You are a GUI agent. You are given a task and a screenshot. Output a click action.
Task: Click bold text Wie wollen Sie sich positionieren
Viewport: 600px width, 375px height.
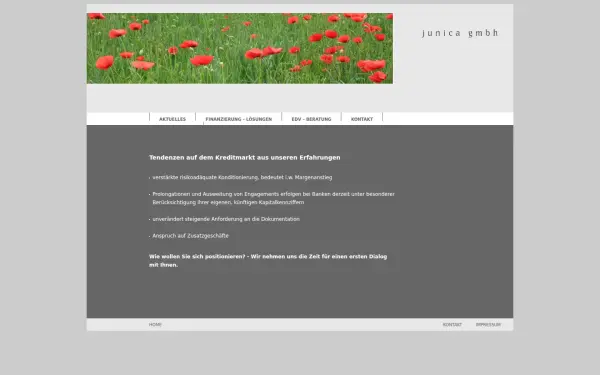tap(268, 261)
